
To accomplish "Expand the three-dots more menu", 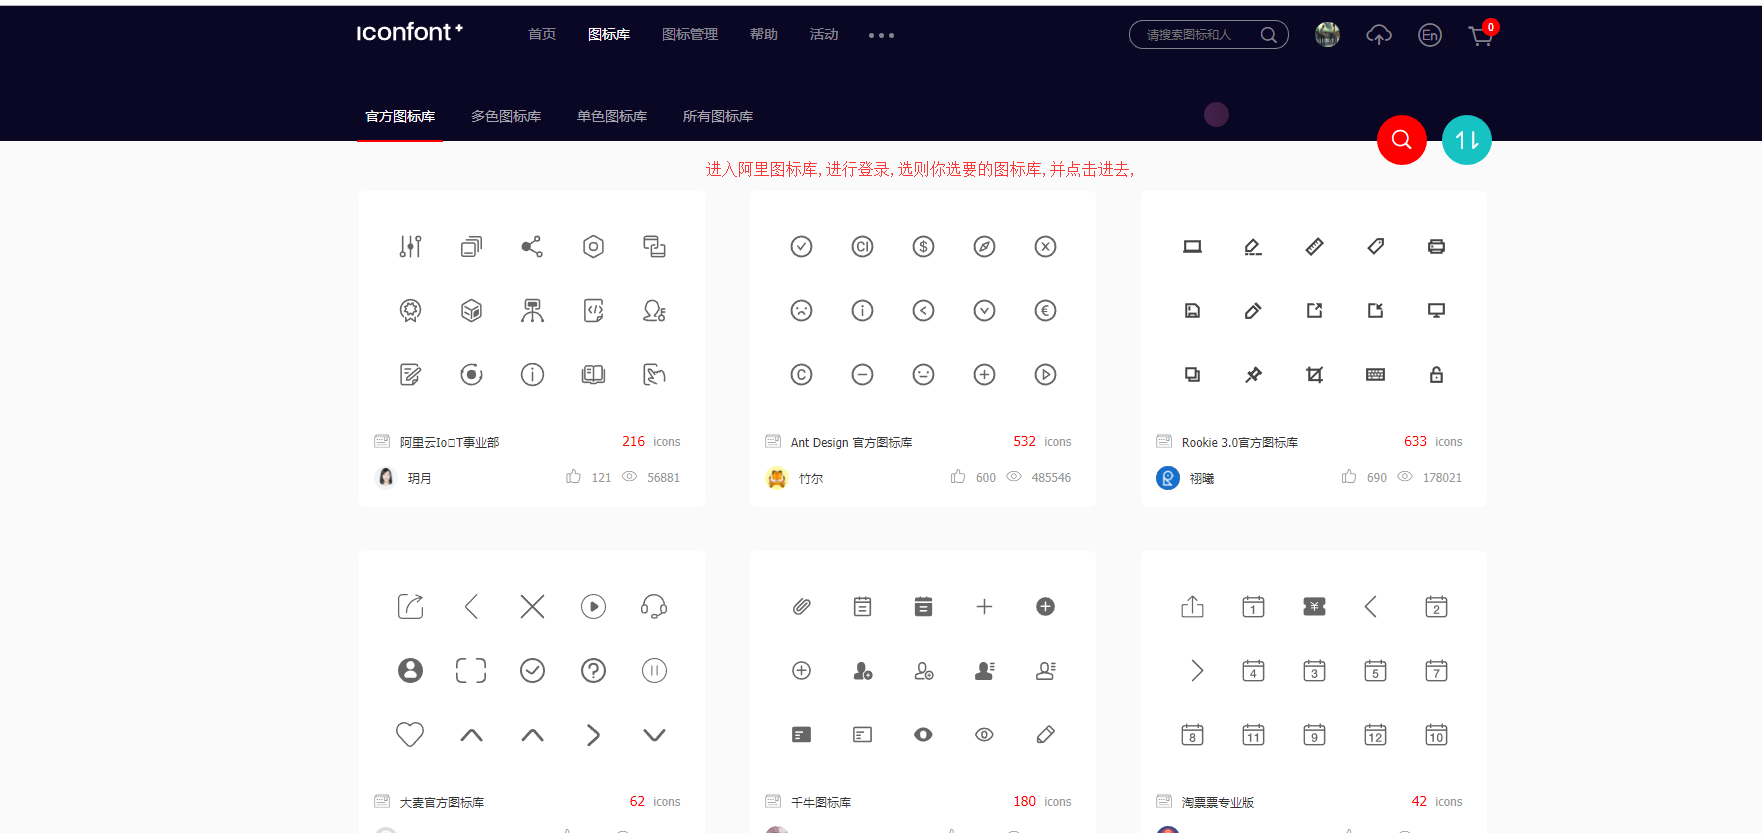I will [x=881, y=35].
